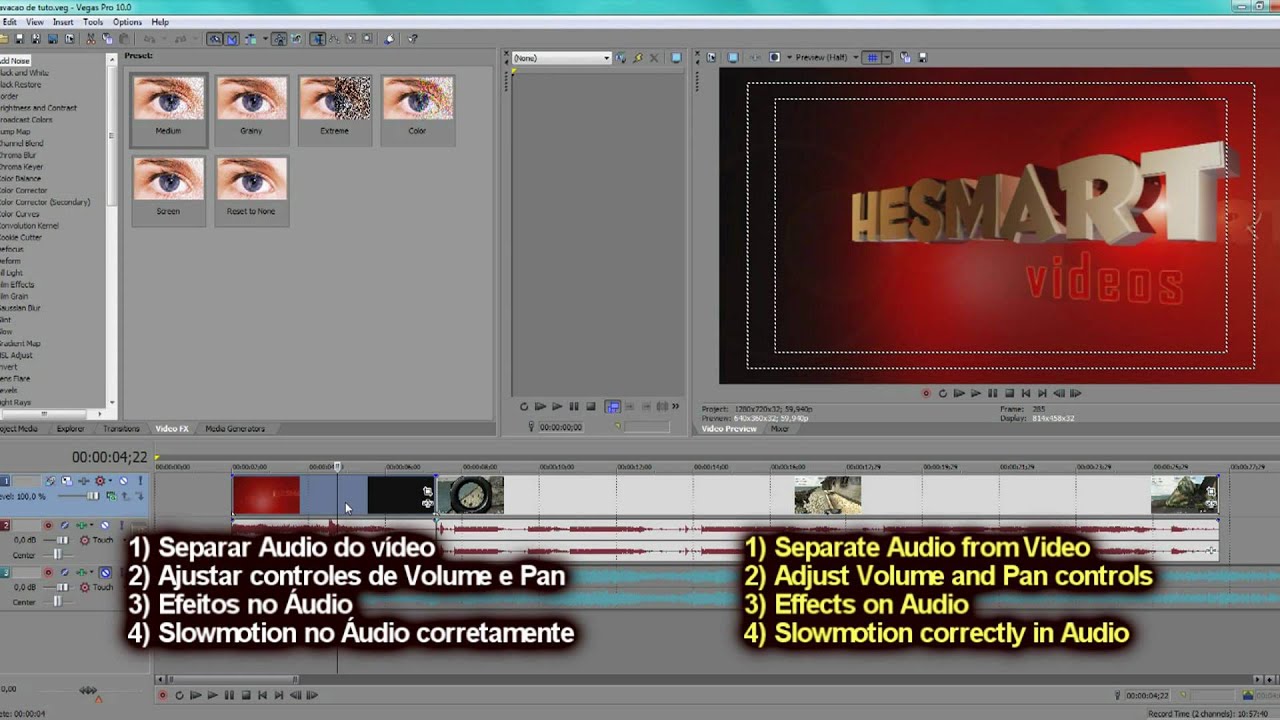Click the What's This help icon in toolbar

(413, 39)
